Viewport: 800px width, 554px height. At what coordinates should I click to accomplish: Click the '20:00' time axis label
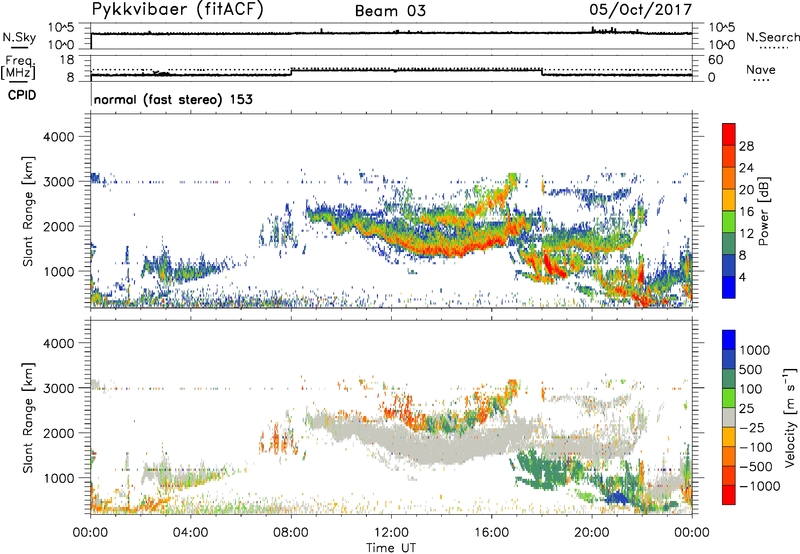click(591, 533)
